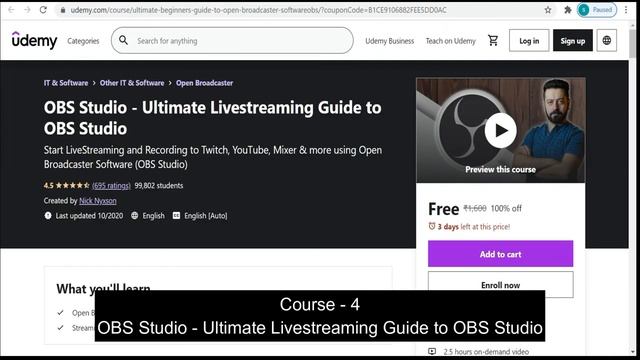Click the page vertical scrollbar
The height and width of the screenshot is (360, 640).
tap(633, 188)
